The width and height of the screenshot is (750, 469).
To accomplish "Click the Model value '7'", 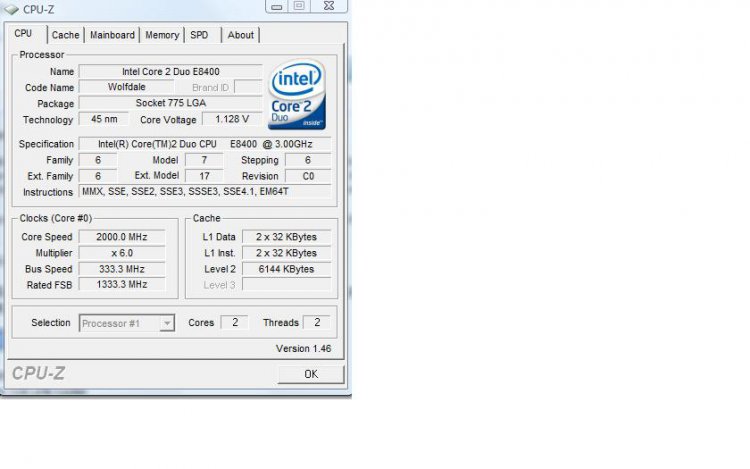I will point(204,160).
